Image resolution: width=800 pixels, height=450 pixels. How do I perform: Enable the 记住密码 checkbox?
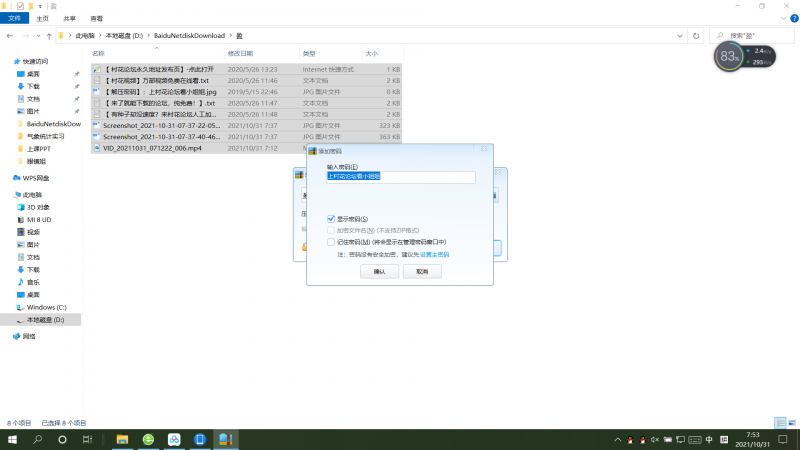(x=331, y=241)
